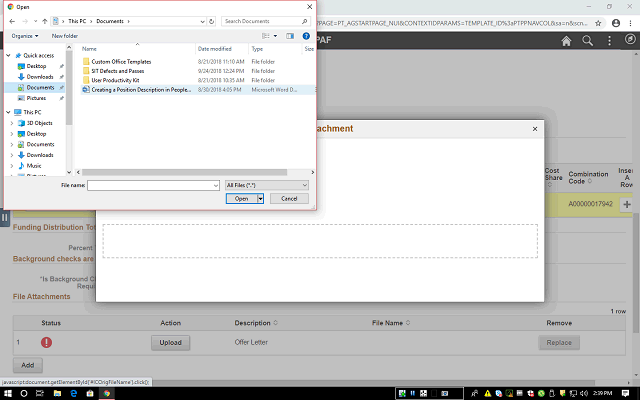Open the PeopleSoft actions menu dots
Screen dimensions: 640x400
[x=609, y=40]
